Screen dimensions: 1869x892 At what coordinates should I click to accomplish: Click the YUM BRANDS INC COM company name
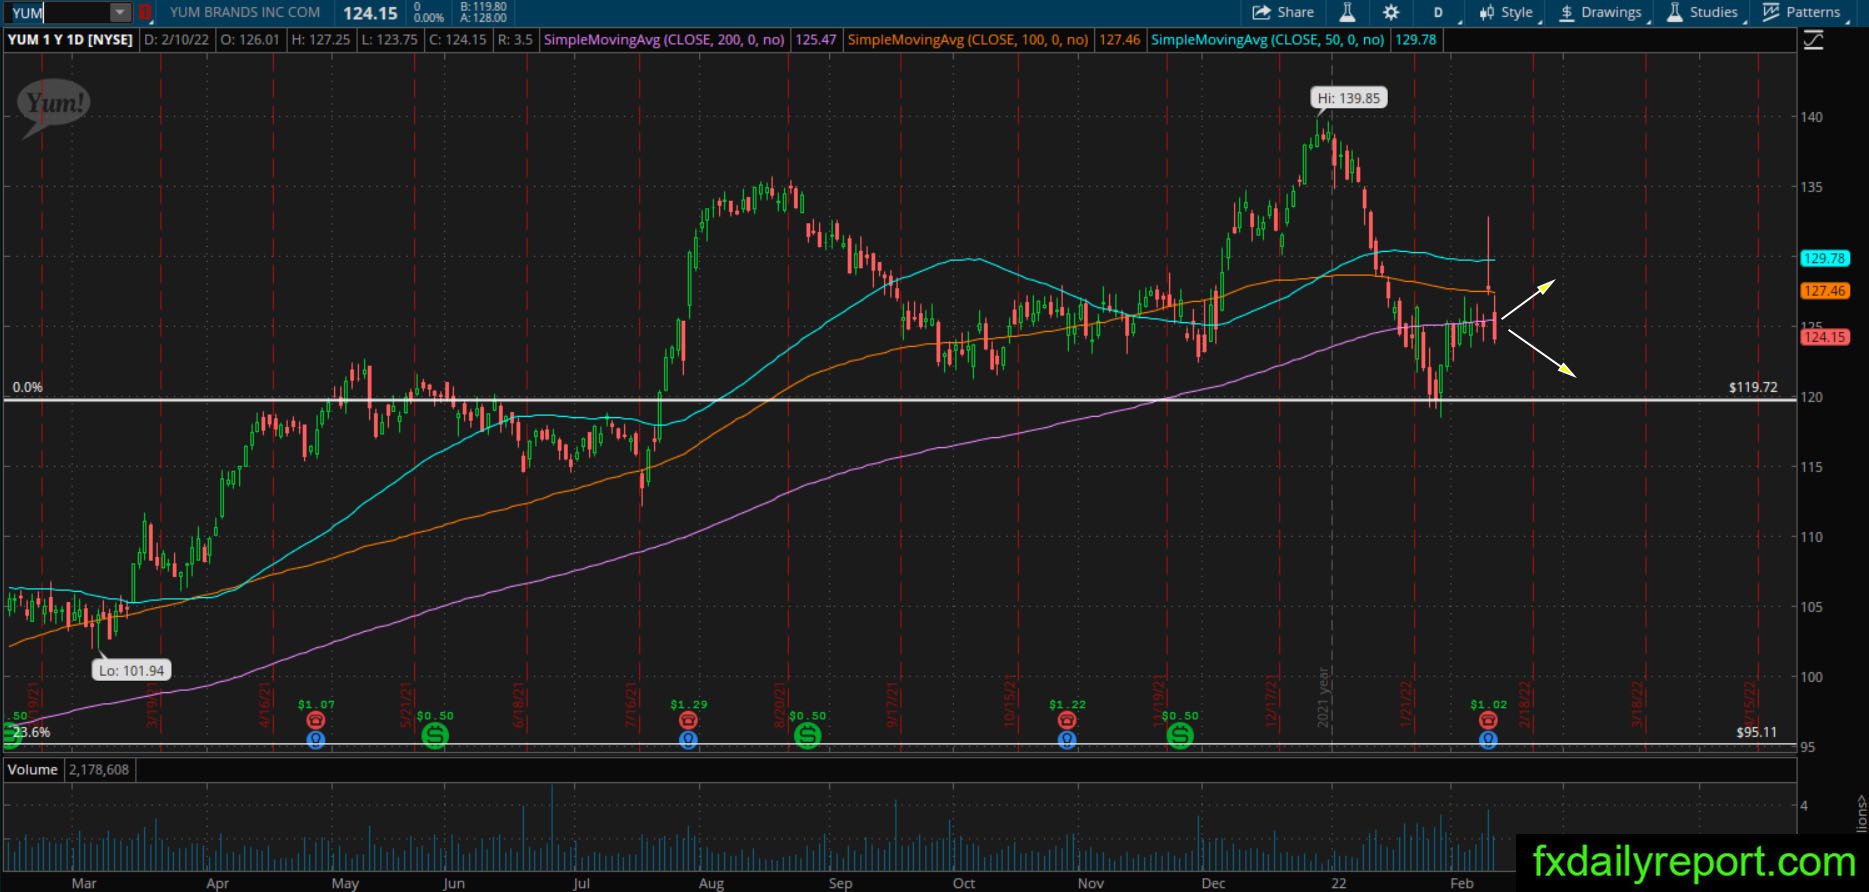tap(245, 12)
